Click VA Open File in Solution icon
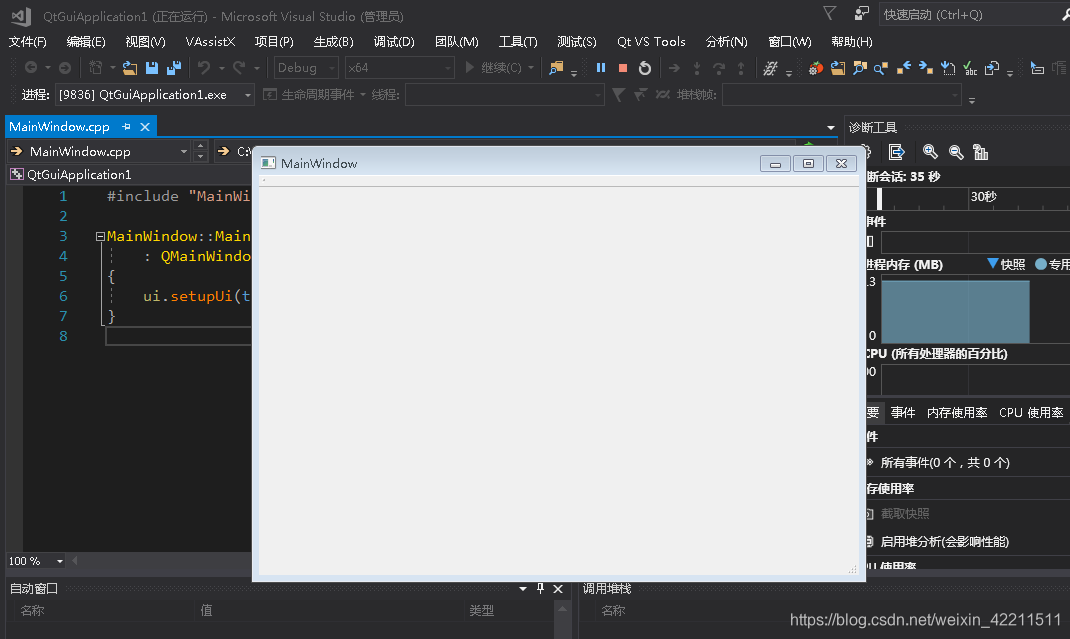The height and width of the screenshot is (639, 1070). (838, 68)
